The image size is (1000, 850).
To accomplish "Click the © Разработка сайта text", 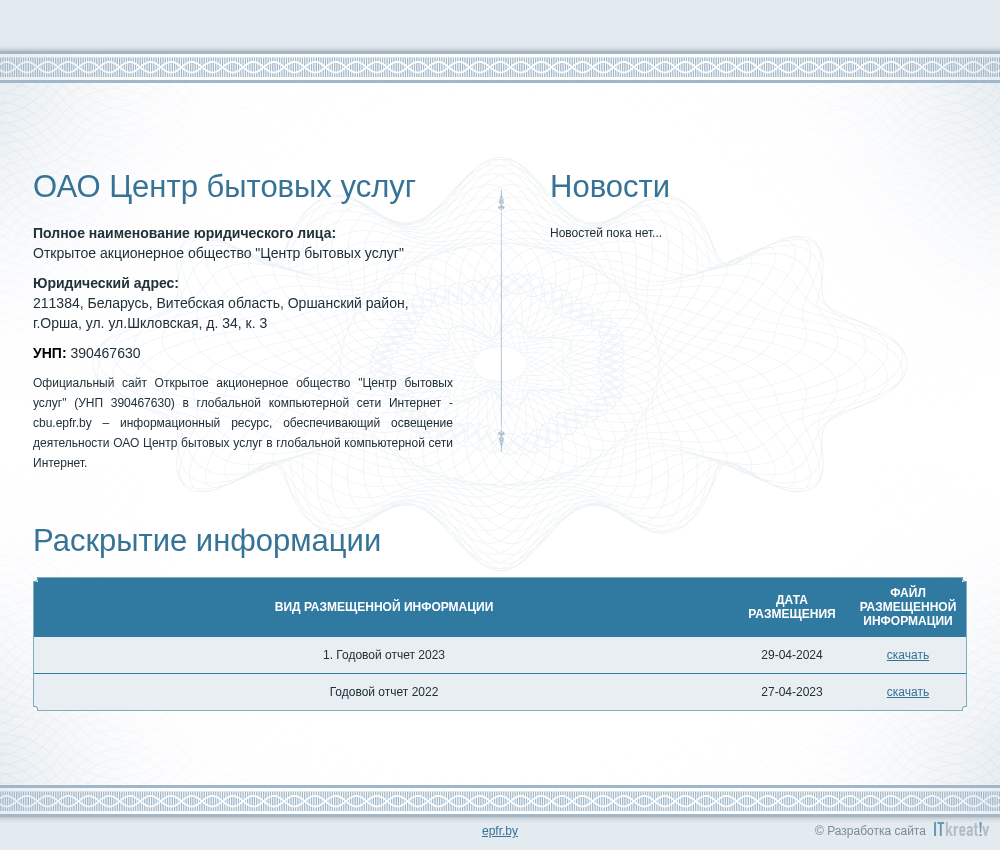I will pyautogui.click(x=870, y=831).
